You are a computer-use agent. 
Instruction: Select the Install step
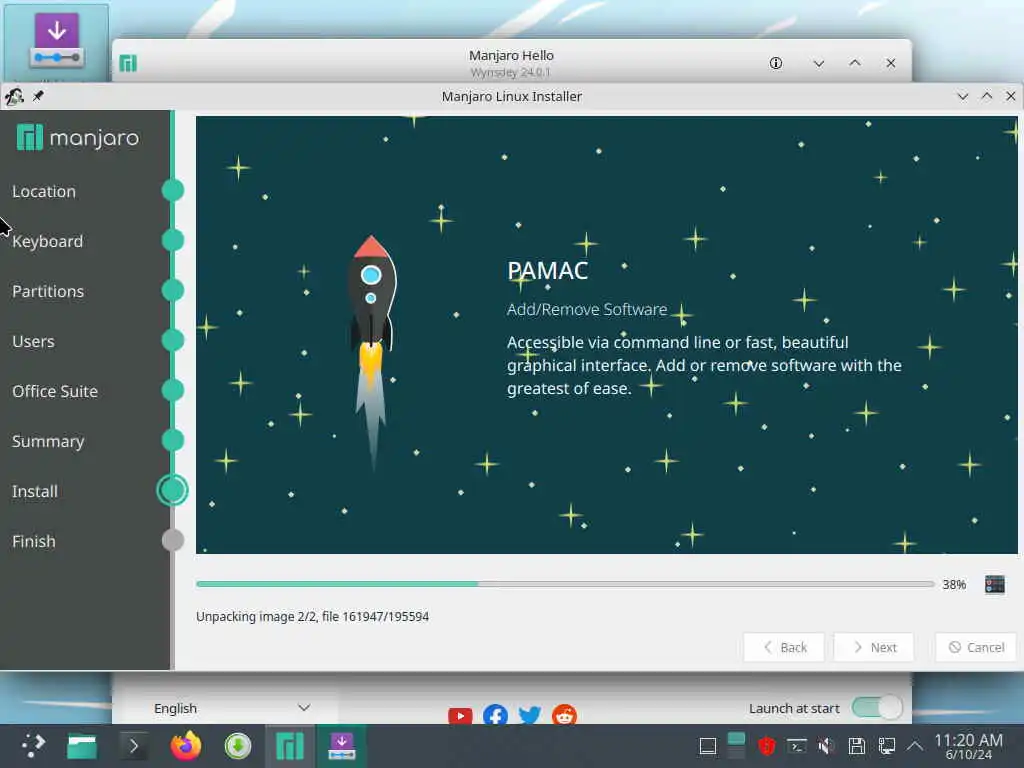(35, 491)
